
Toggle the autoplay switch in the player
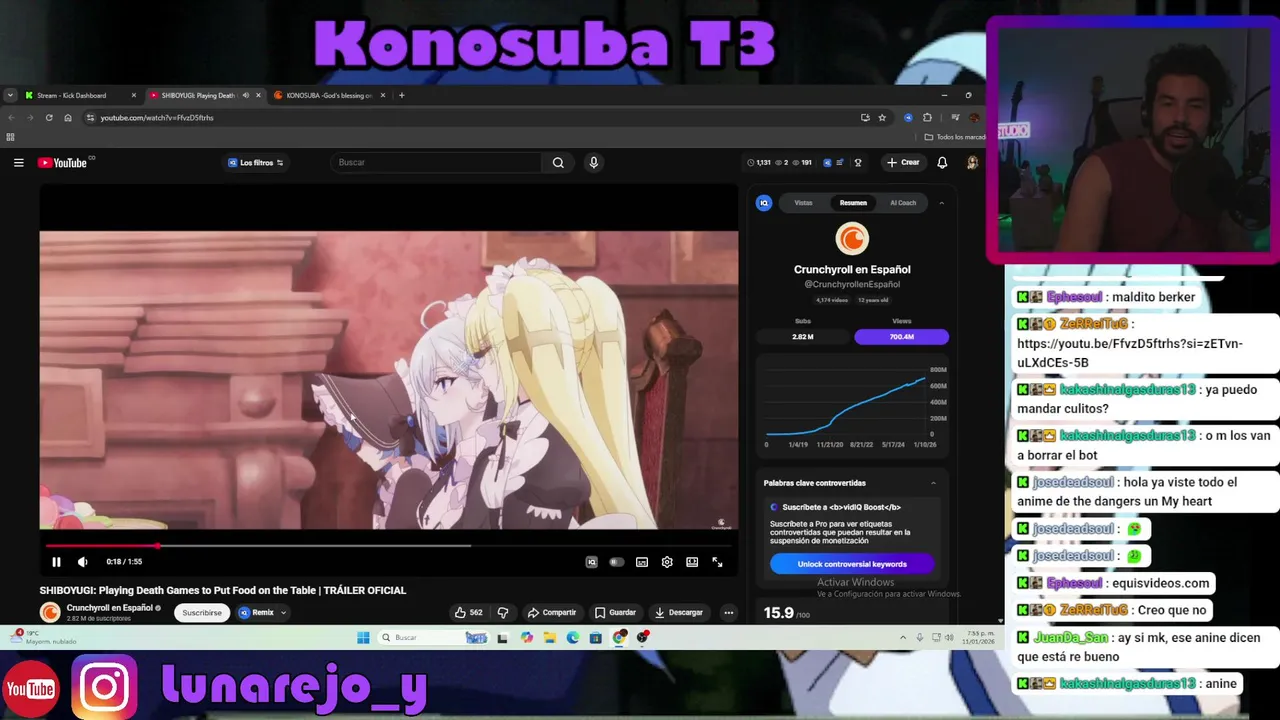tap(617, 562)
